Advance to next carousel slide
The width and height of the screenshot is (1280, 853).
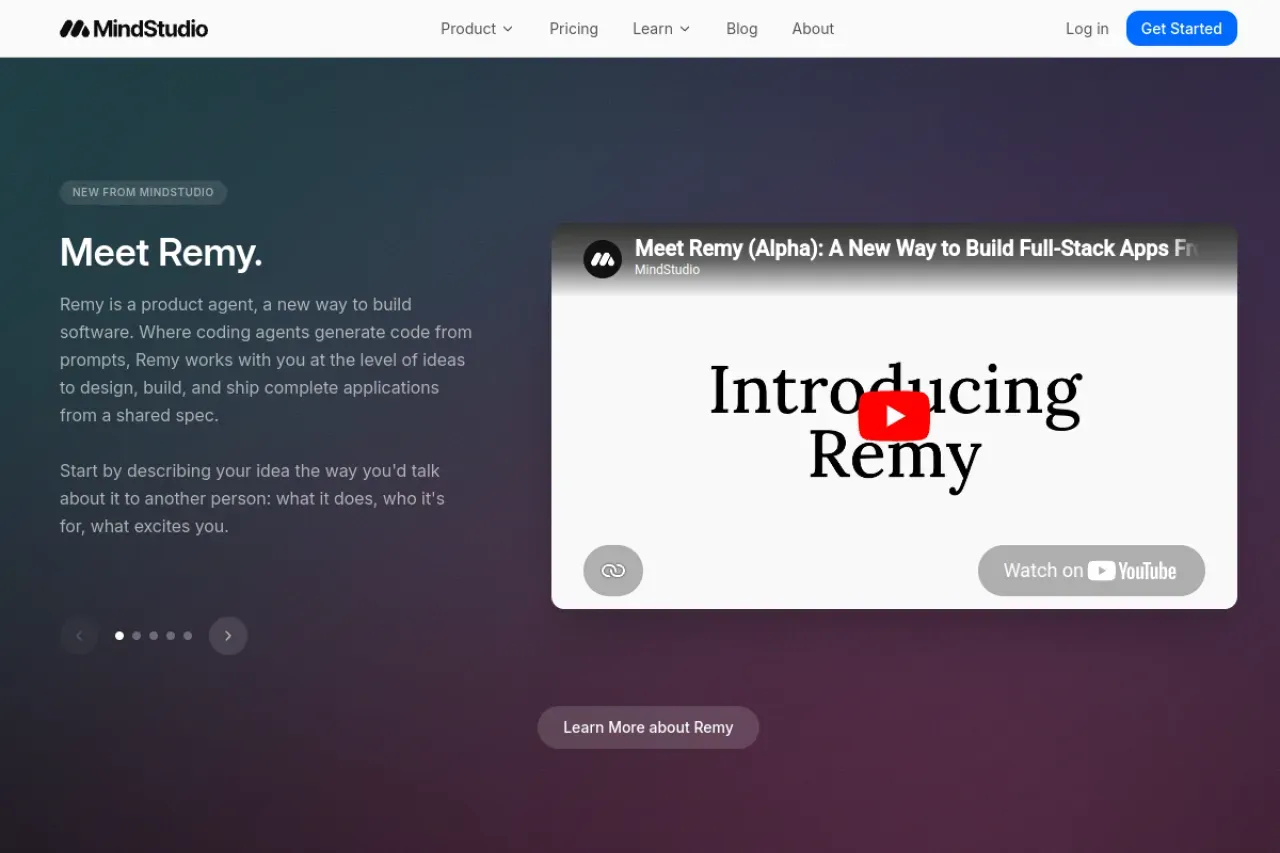point(228,636)
